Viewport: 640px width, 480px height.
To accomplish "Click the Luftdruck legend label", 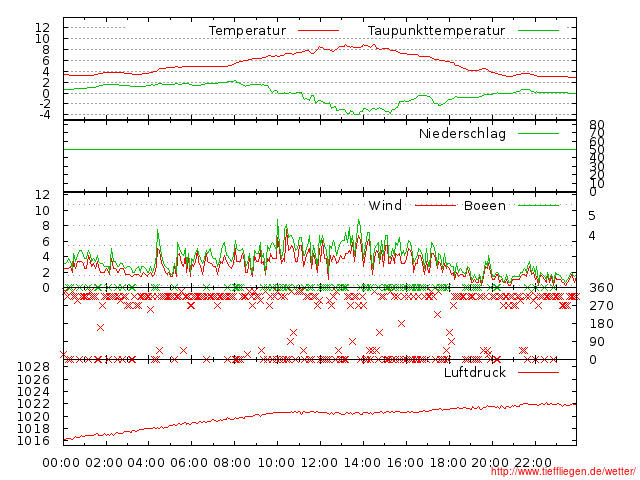I will click(x=475, y=372).
